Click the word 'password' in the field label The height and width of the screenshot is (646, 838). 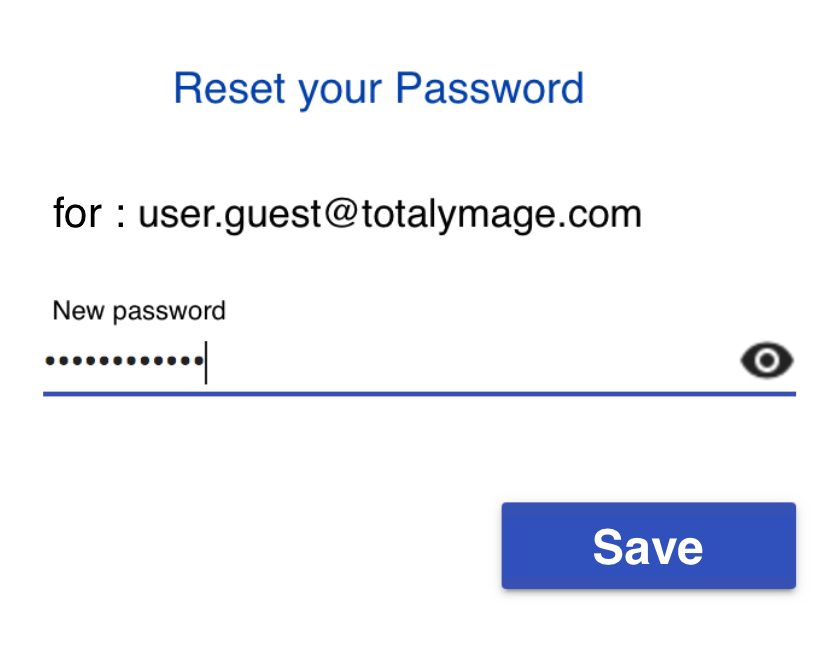[169, 312]
